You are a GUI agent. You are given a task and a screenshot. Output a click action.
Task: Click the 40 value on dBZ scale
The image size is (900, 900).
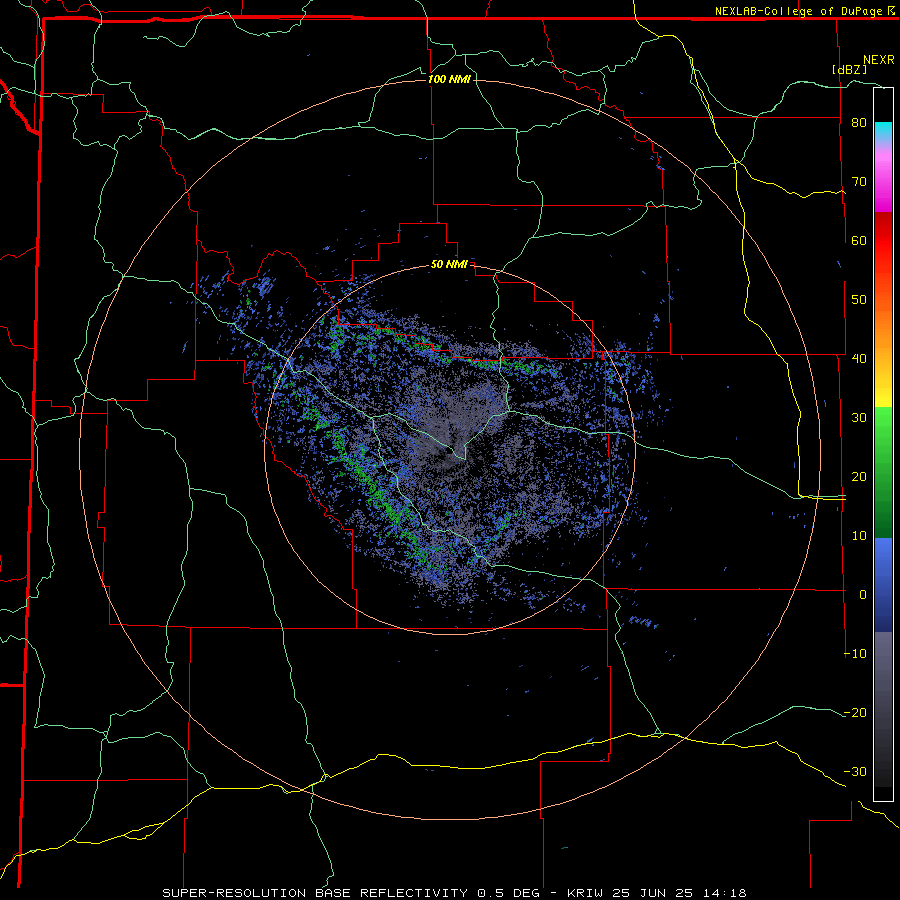[x=859, y=359]
